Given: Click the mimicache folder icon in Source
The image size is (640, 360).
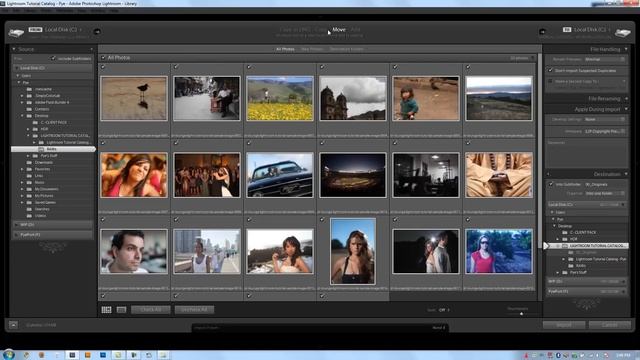Looking at the screenshot, I should click(x=29, y=89).
